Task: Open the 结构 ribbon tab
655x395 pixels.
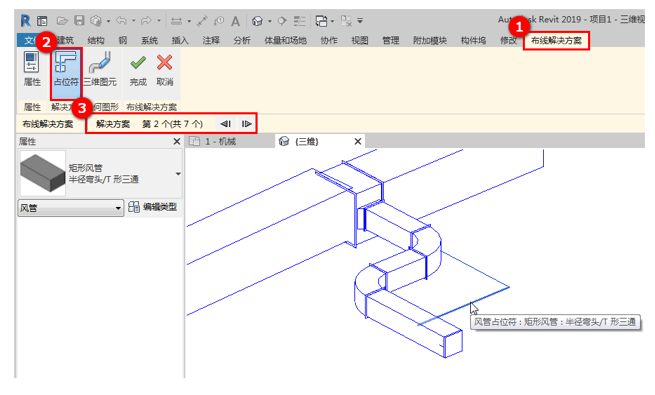Action: 96,41
